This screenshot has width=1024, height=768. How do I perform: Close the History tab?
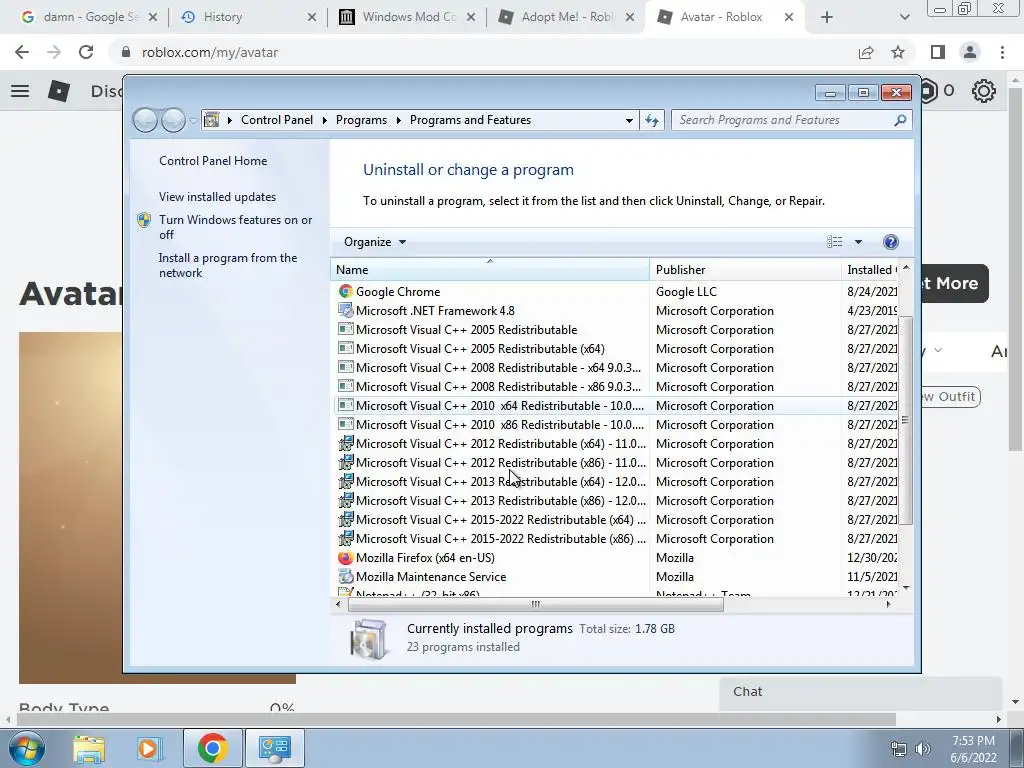(x=312, y=17)
